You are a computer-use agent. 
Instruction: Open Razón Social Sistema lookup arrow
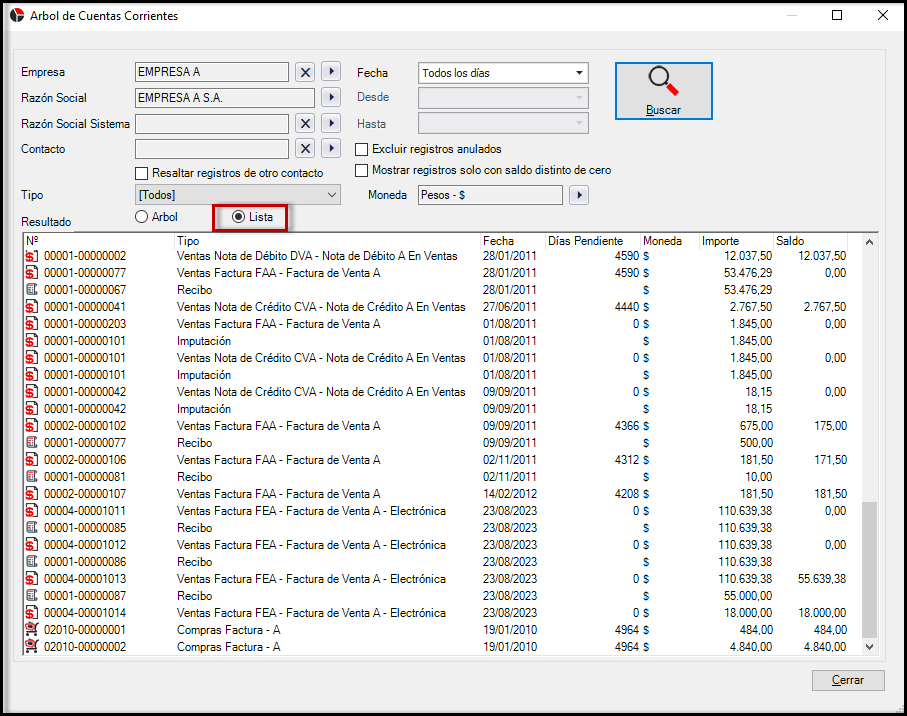tap(331, 123)
